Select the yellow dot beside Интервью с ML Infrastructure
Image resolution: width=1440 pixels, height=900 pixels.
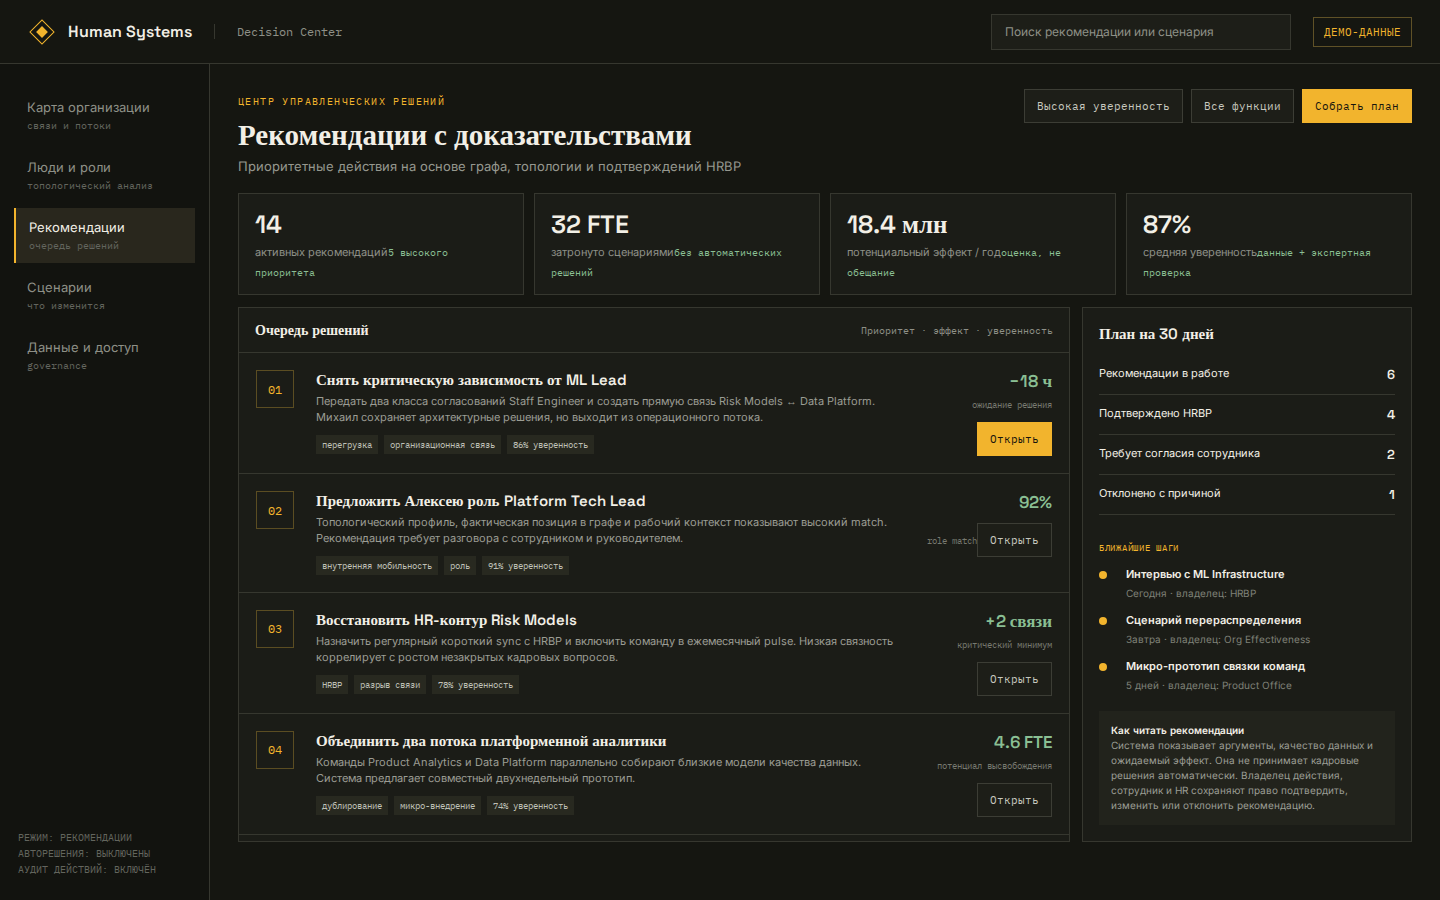pyautogui.click(x=1103, y=575)
